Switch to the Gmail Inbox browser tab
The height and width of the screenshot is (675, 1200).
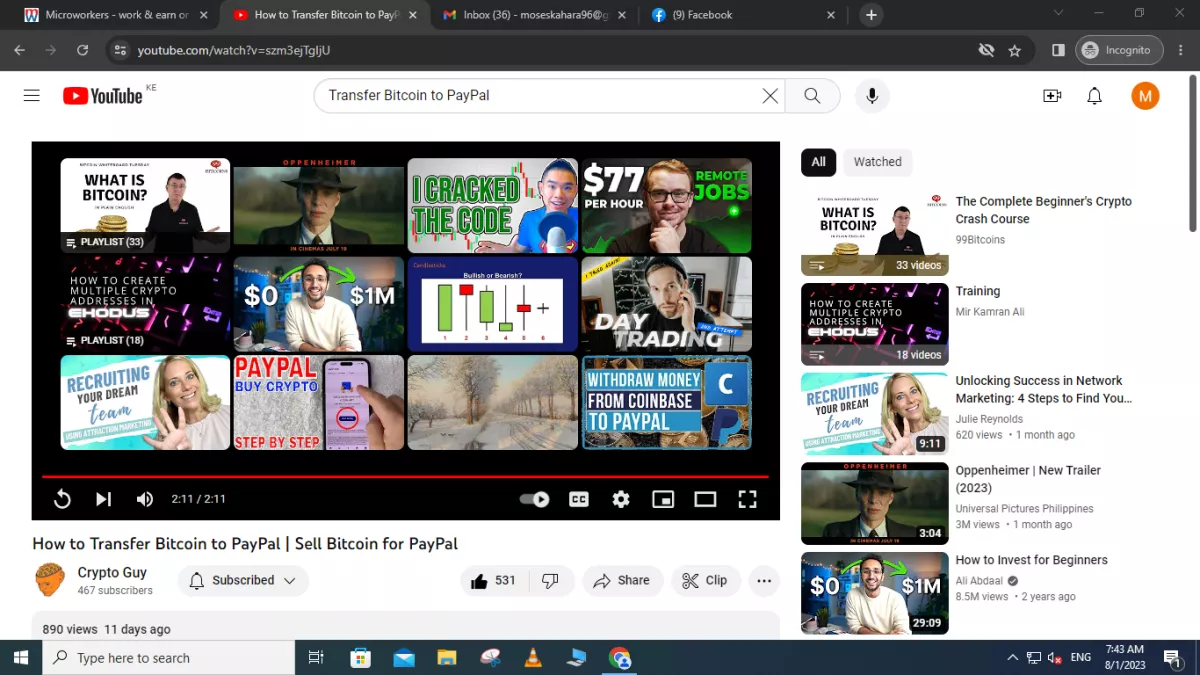tap(535, 15)
